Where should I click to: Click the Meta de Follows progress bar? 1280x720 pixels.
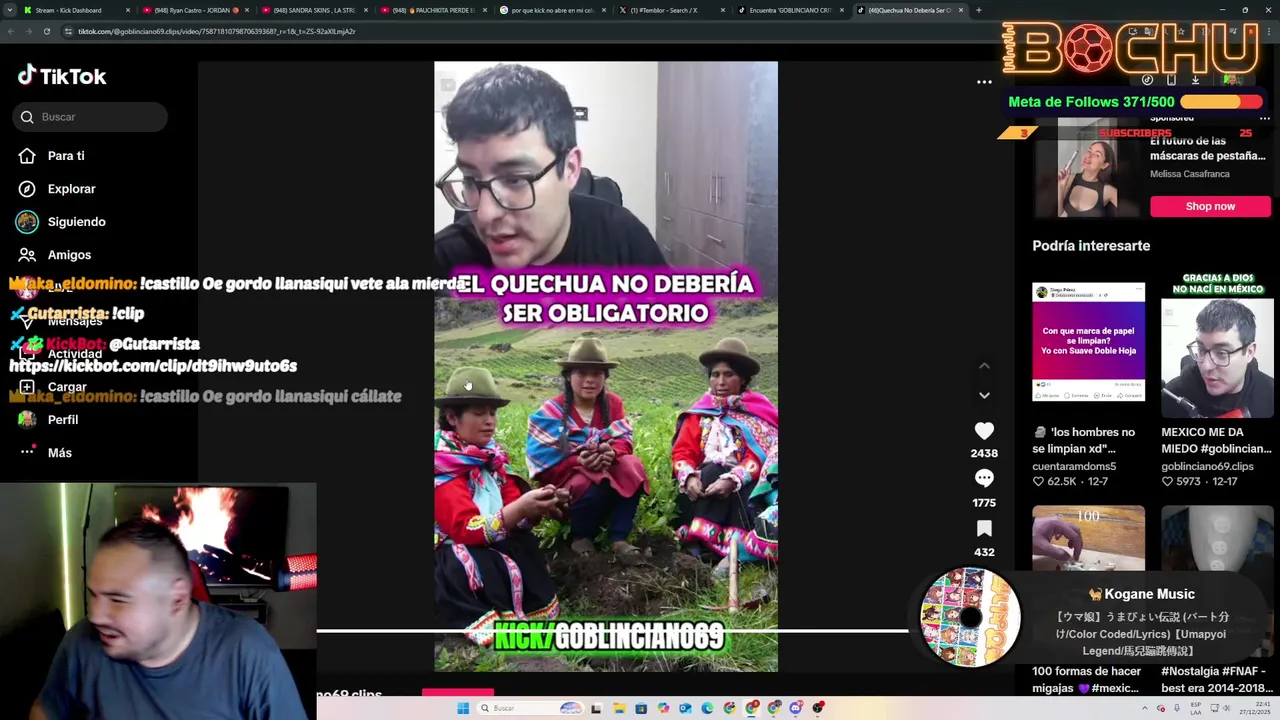1221,102
